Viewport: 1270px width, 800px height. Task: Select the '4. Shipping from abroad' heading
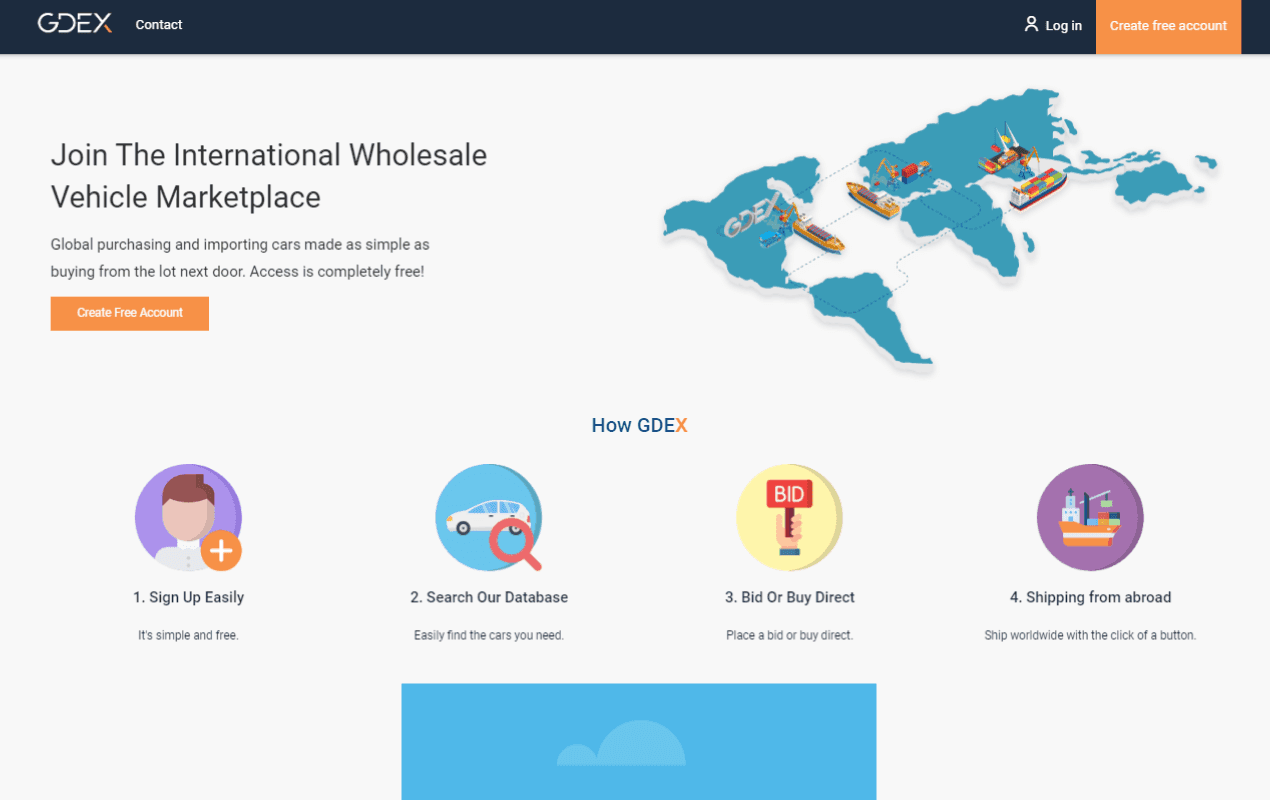click(x=1090, y=597)
